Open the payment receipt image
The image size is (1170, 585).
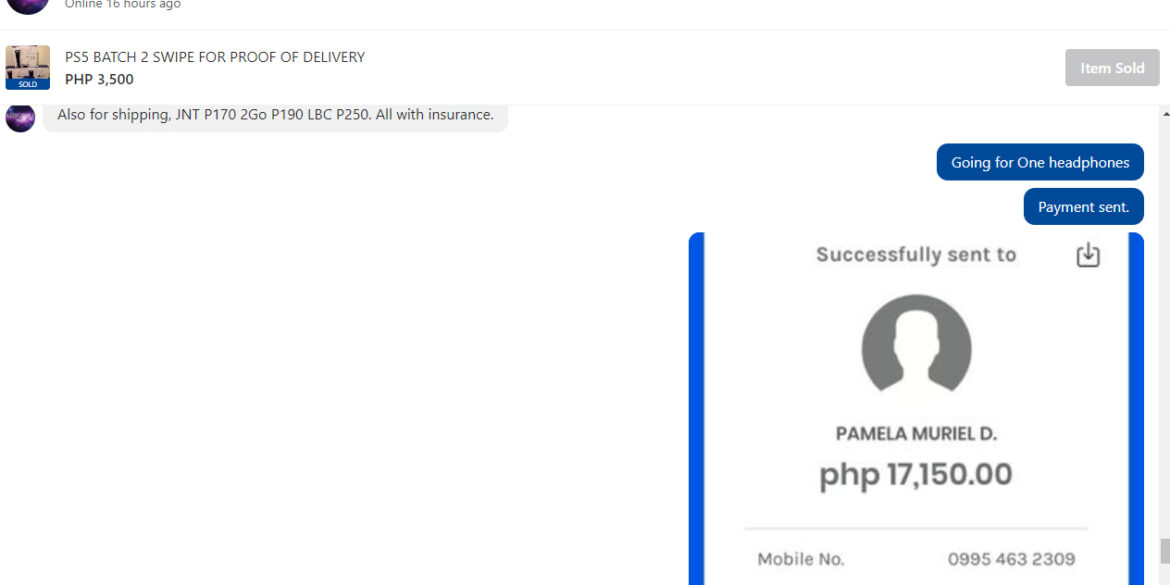[916, 409]
